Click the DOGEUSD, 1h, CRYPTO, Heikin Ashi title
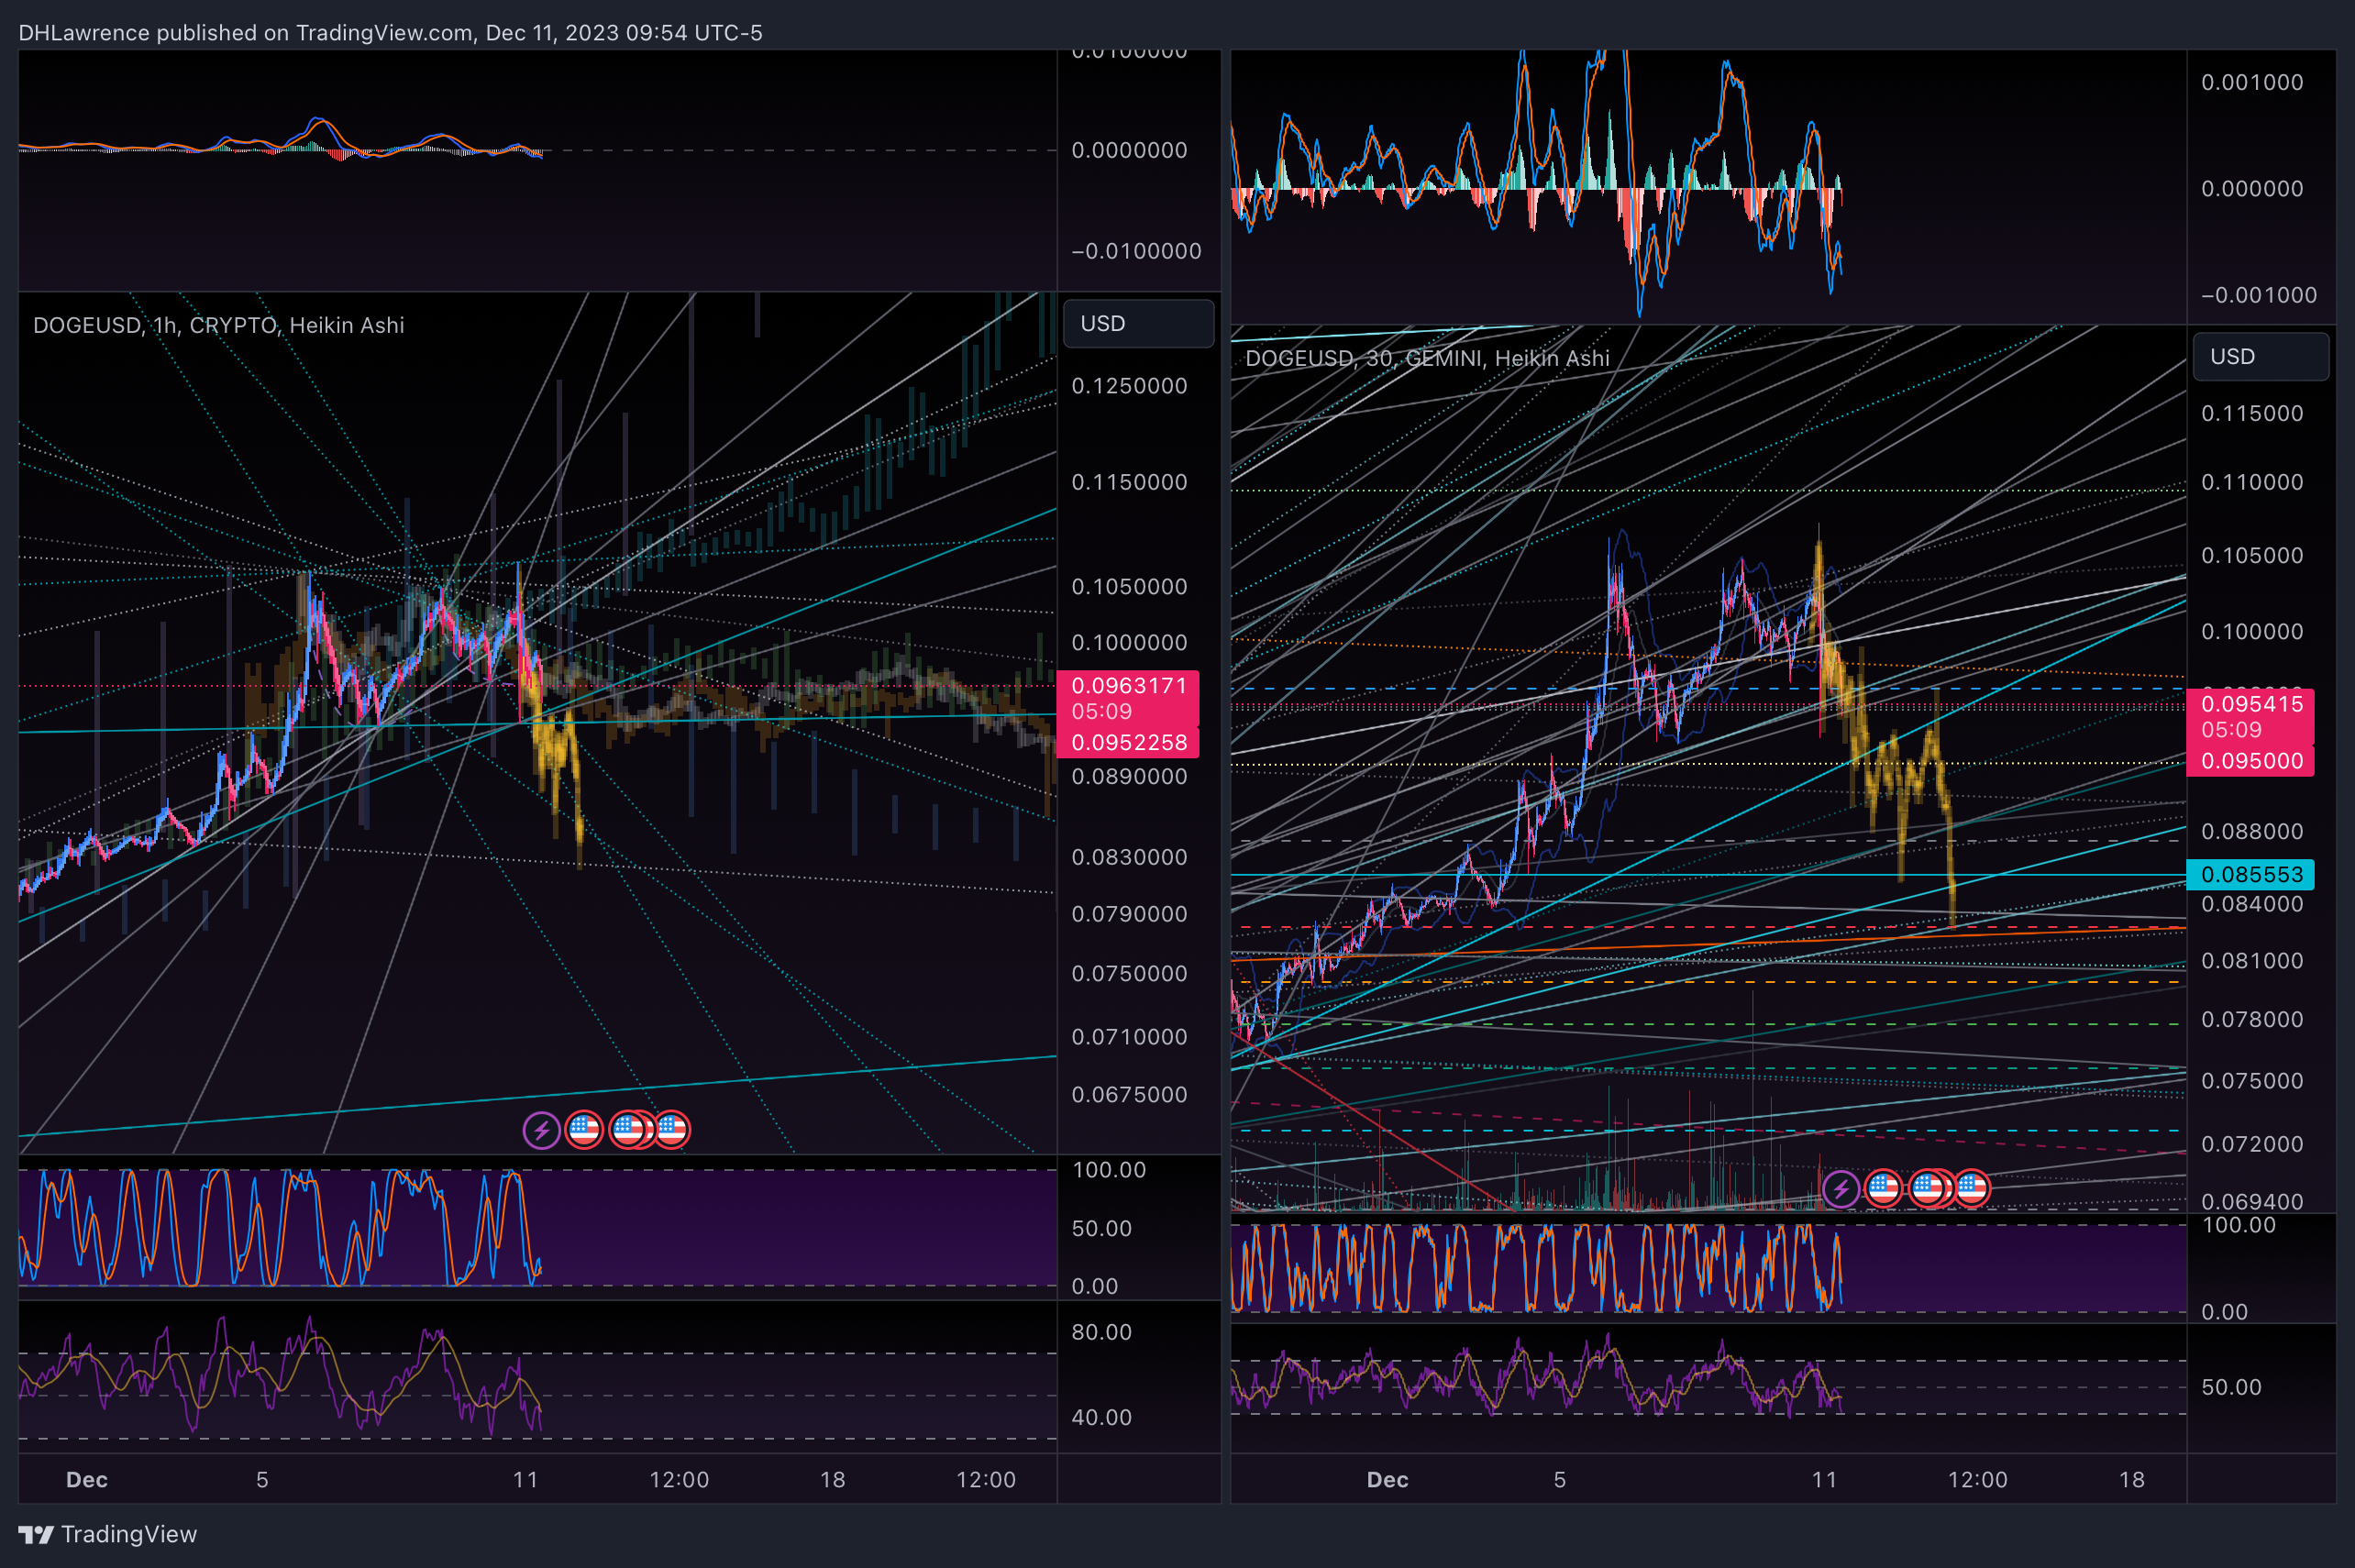Image resolution: width=2355 pixels, height=1568 pixels. (219, 325)
